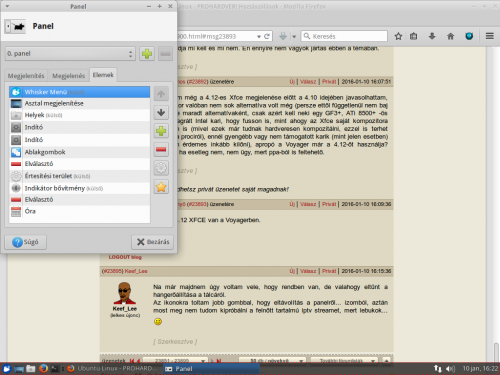Screen dimensions: 500x375
Task: Focus Firefox Keresés search field
Action: [344, 36]
